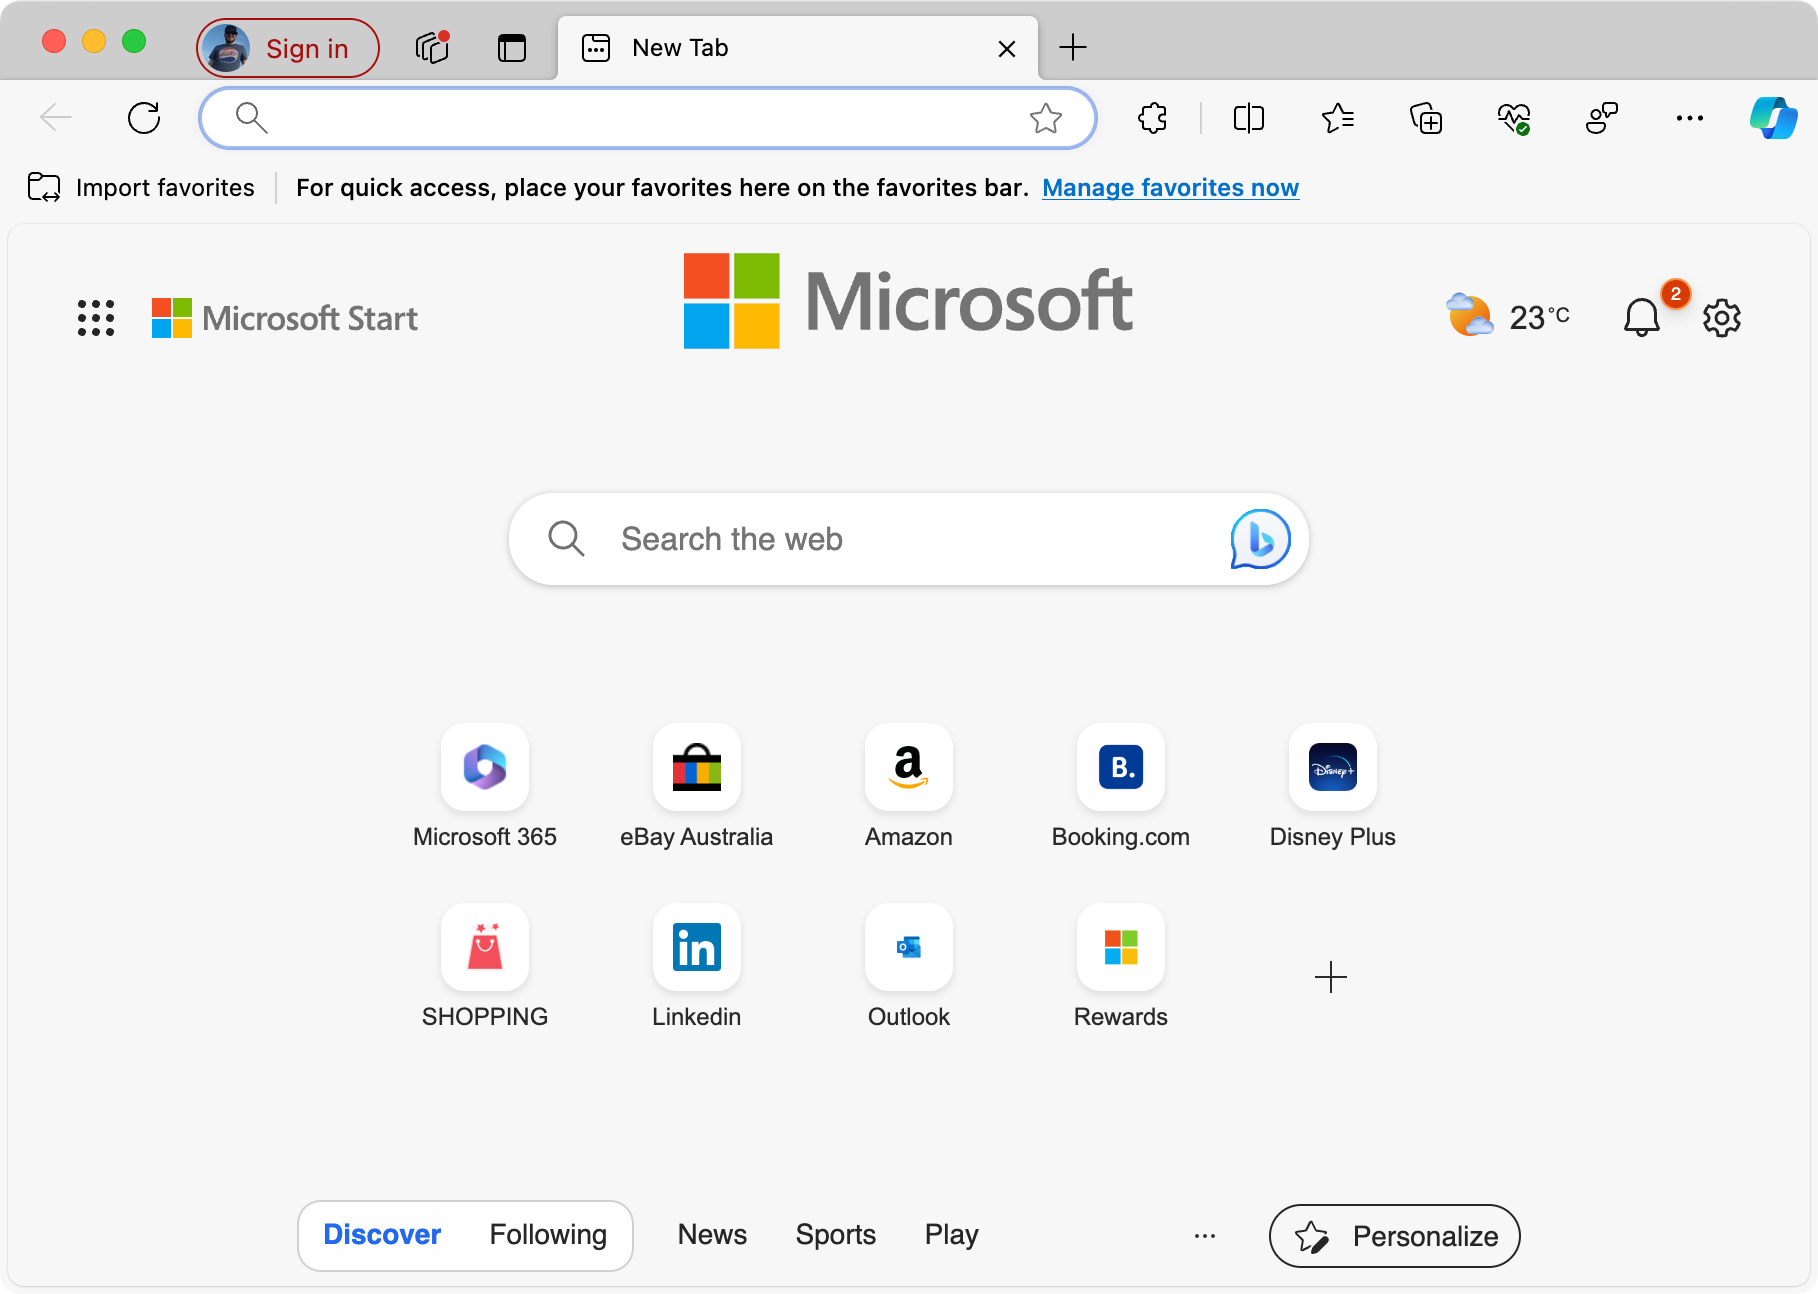Toggle split screen view
The image size is (1818, 1294).
(1249, 118)
